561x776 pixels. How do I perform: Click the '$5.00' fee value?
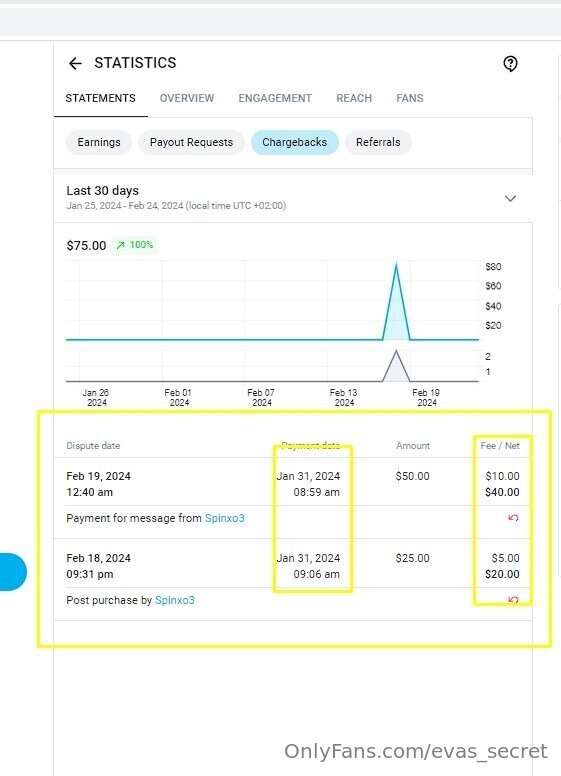click(x=505, y=558)
